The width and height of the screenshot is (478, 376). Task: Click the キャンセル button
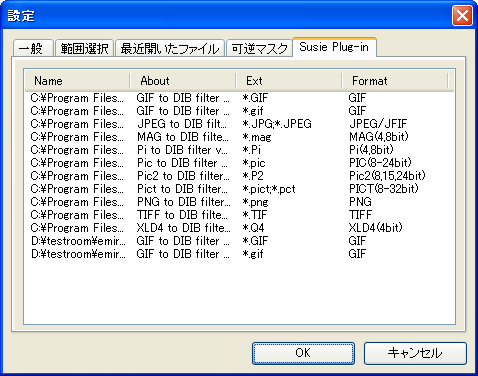415,353
